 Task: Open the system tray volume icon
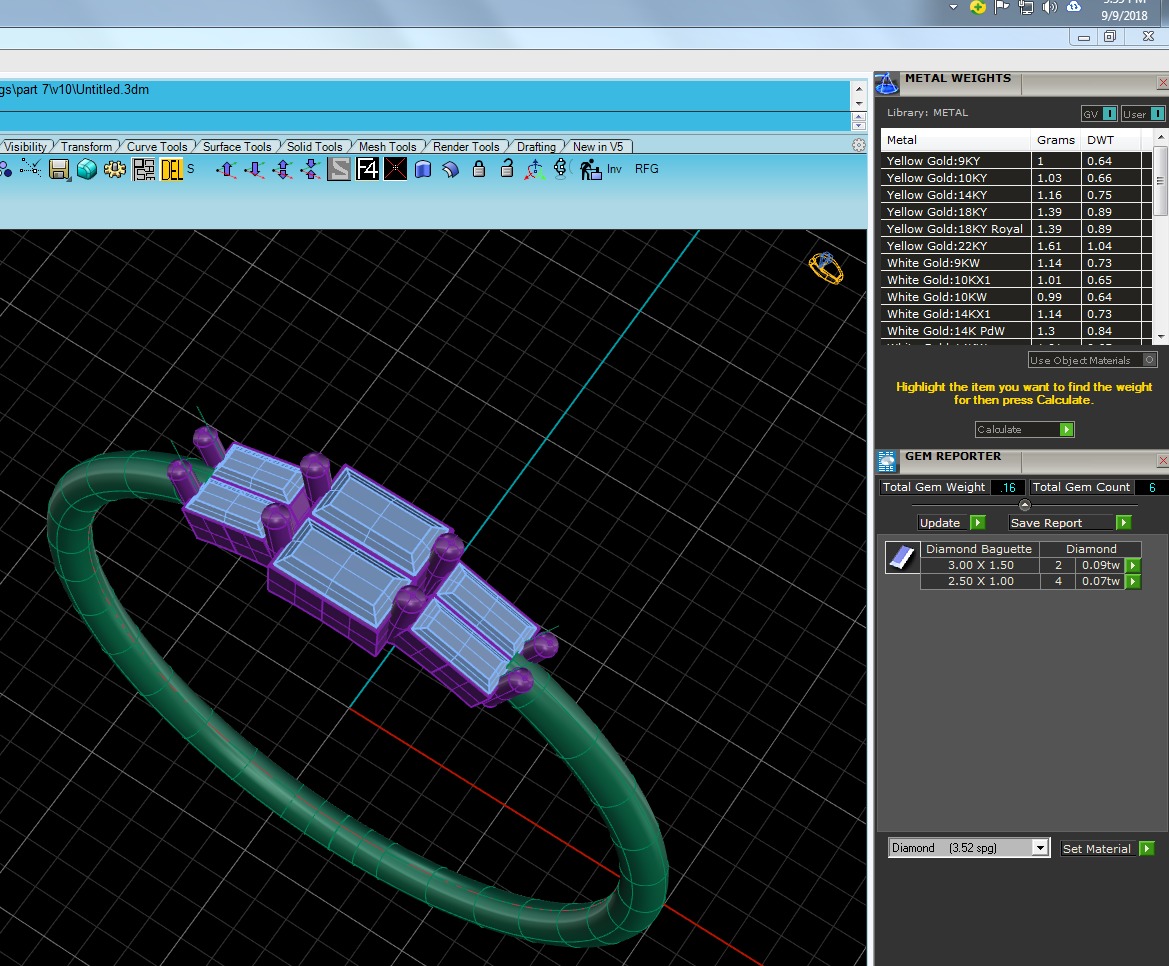coord(1050,7)
